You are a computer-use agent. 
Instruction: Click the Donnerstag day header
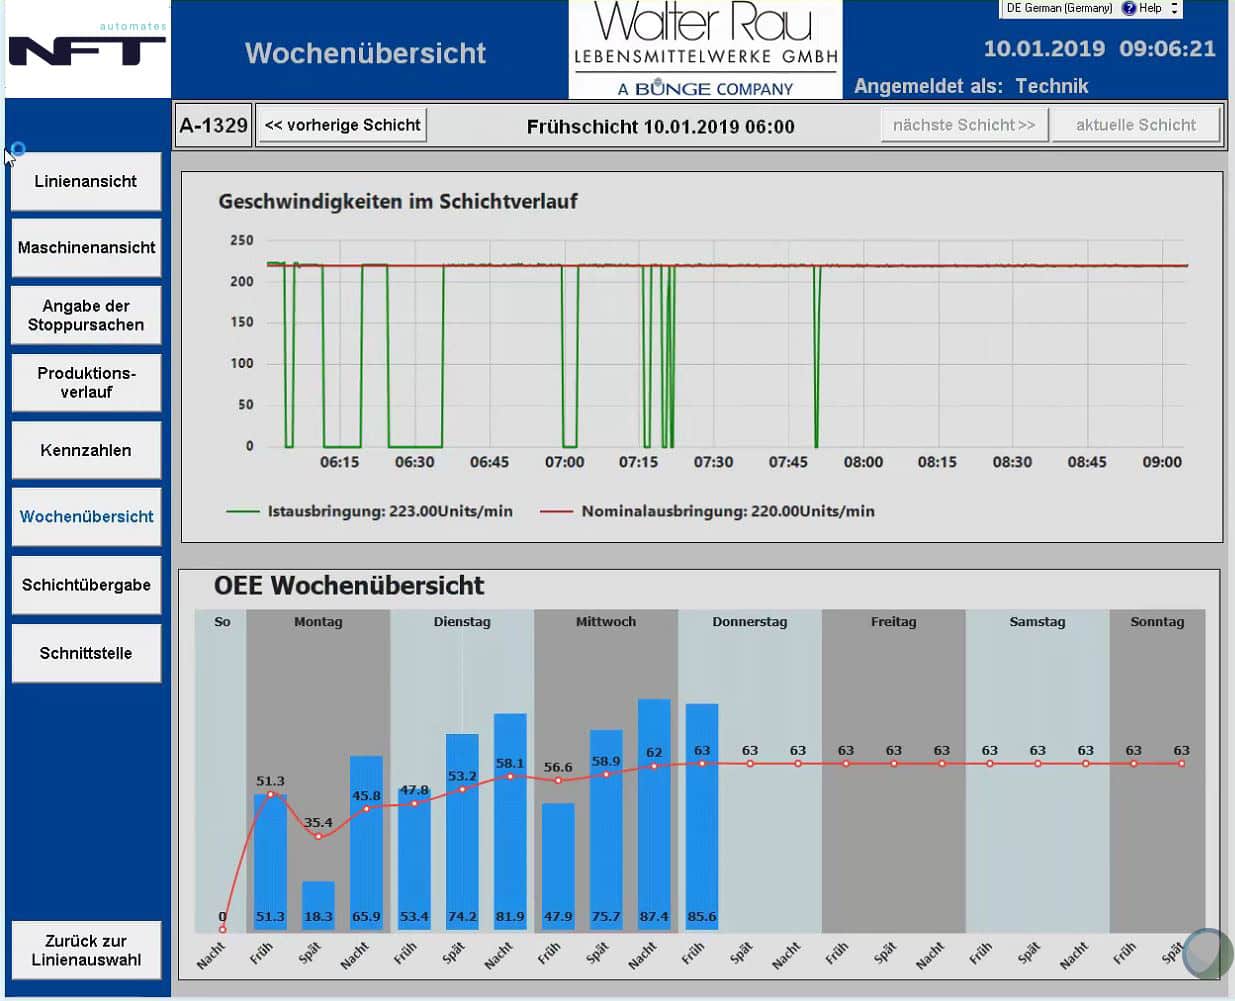750,622
